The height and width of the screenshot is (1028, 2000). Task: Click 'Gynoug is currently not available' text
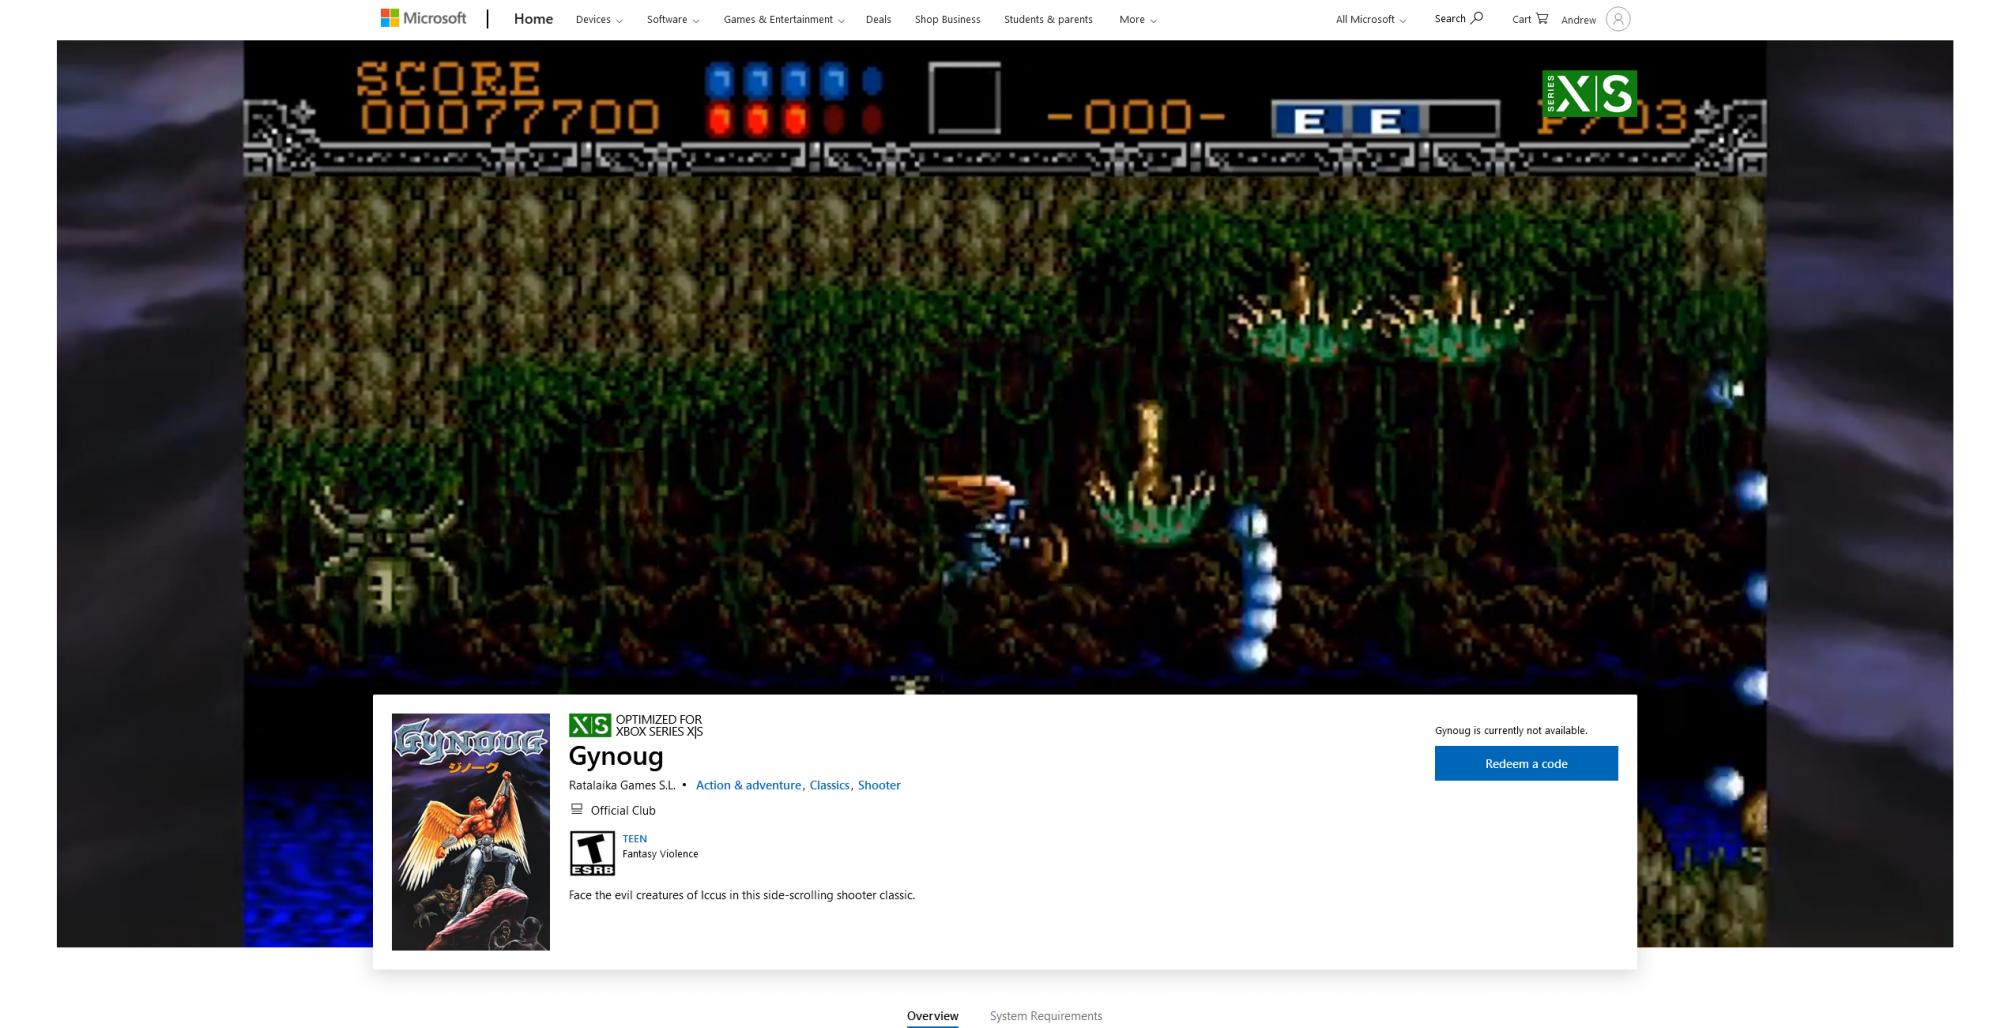coord(1511,730)
